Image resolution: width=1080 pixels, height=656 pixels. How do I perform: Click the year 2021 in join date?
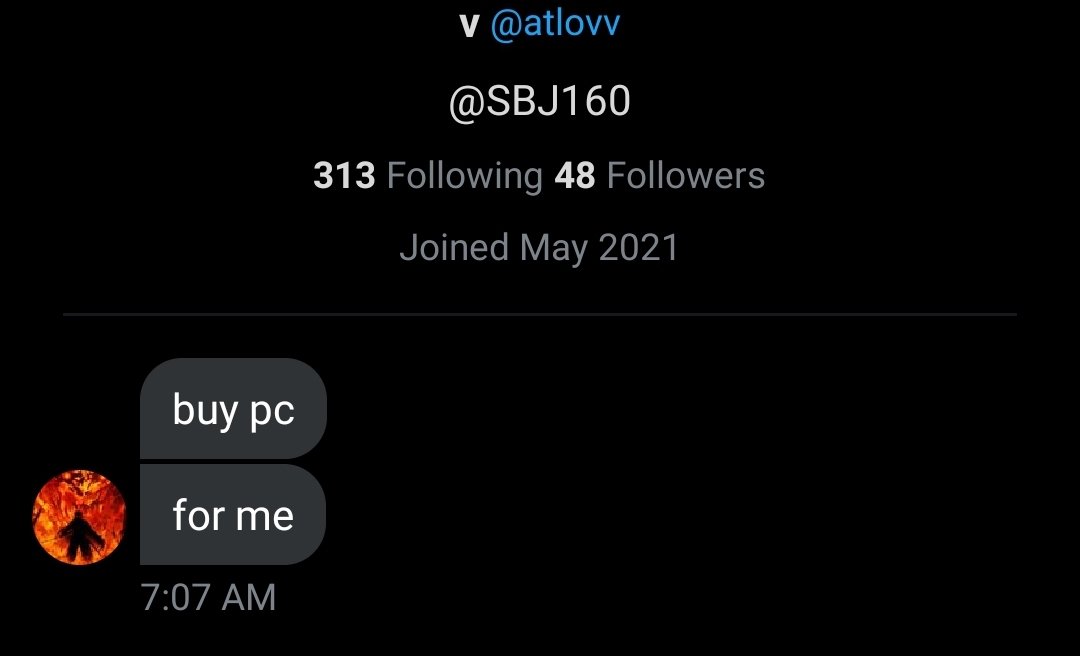point(638,247)
